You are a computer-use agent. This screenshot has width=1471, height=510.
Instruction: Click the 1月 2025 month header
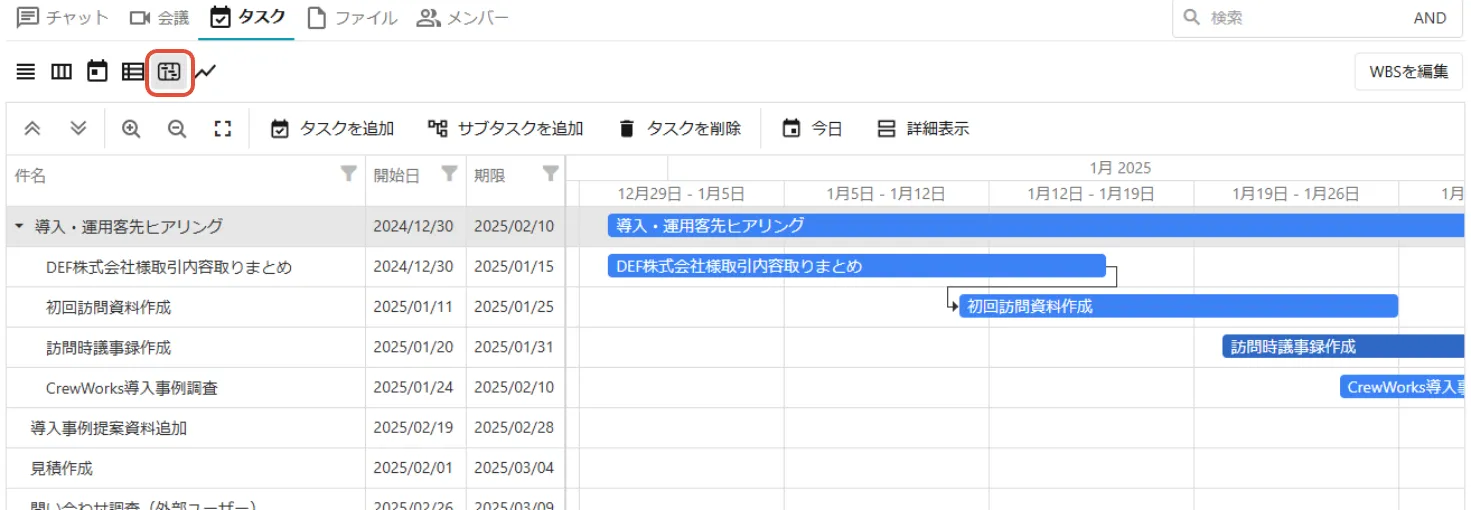(x=1120, y=168)
